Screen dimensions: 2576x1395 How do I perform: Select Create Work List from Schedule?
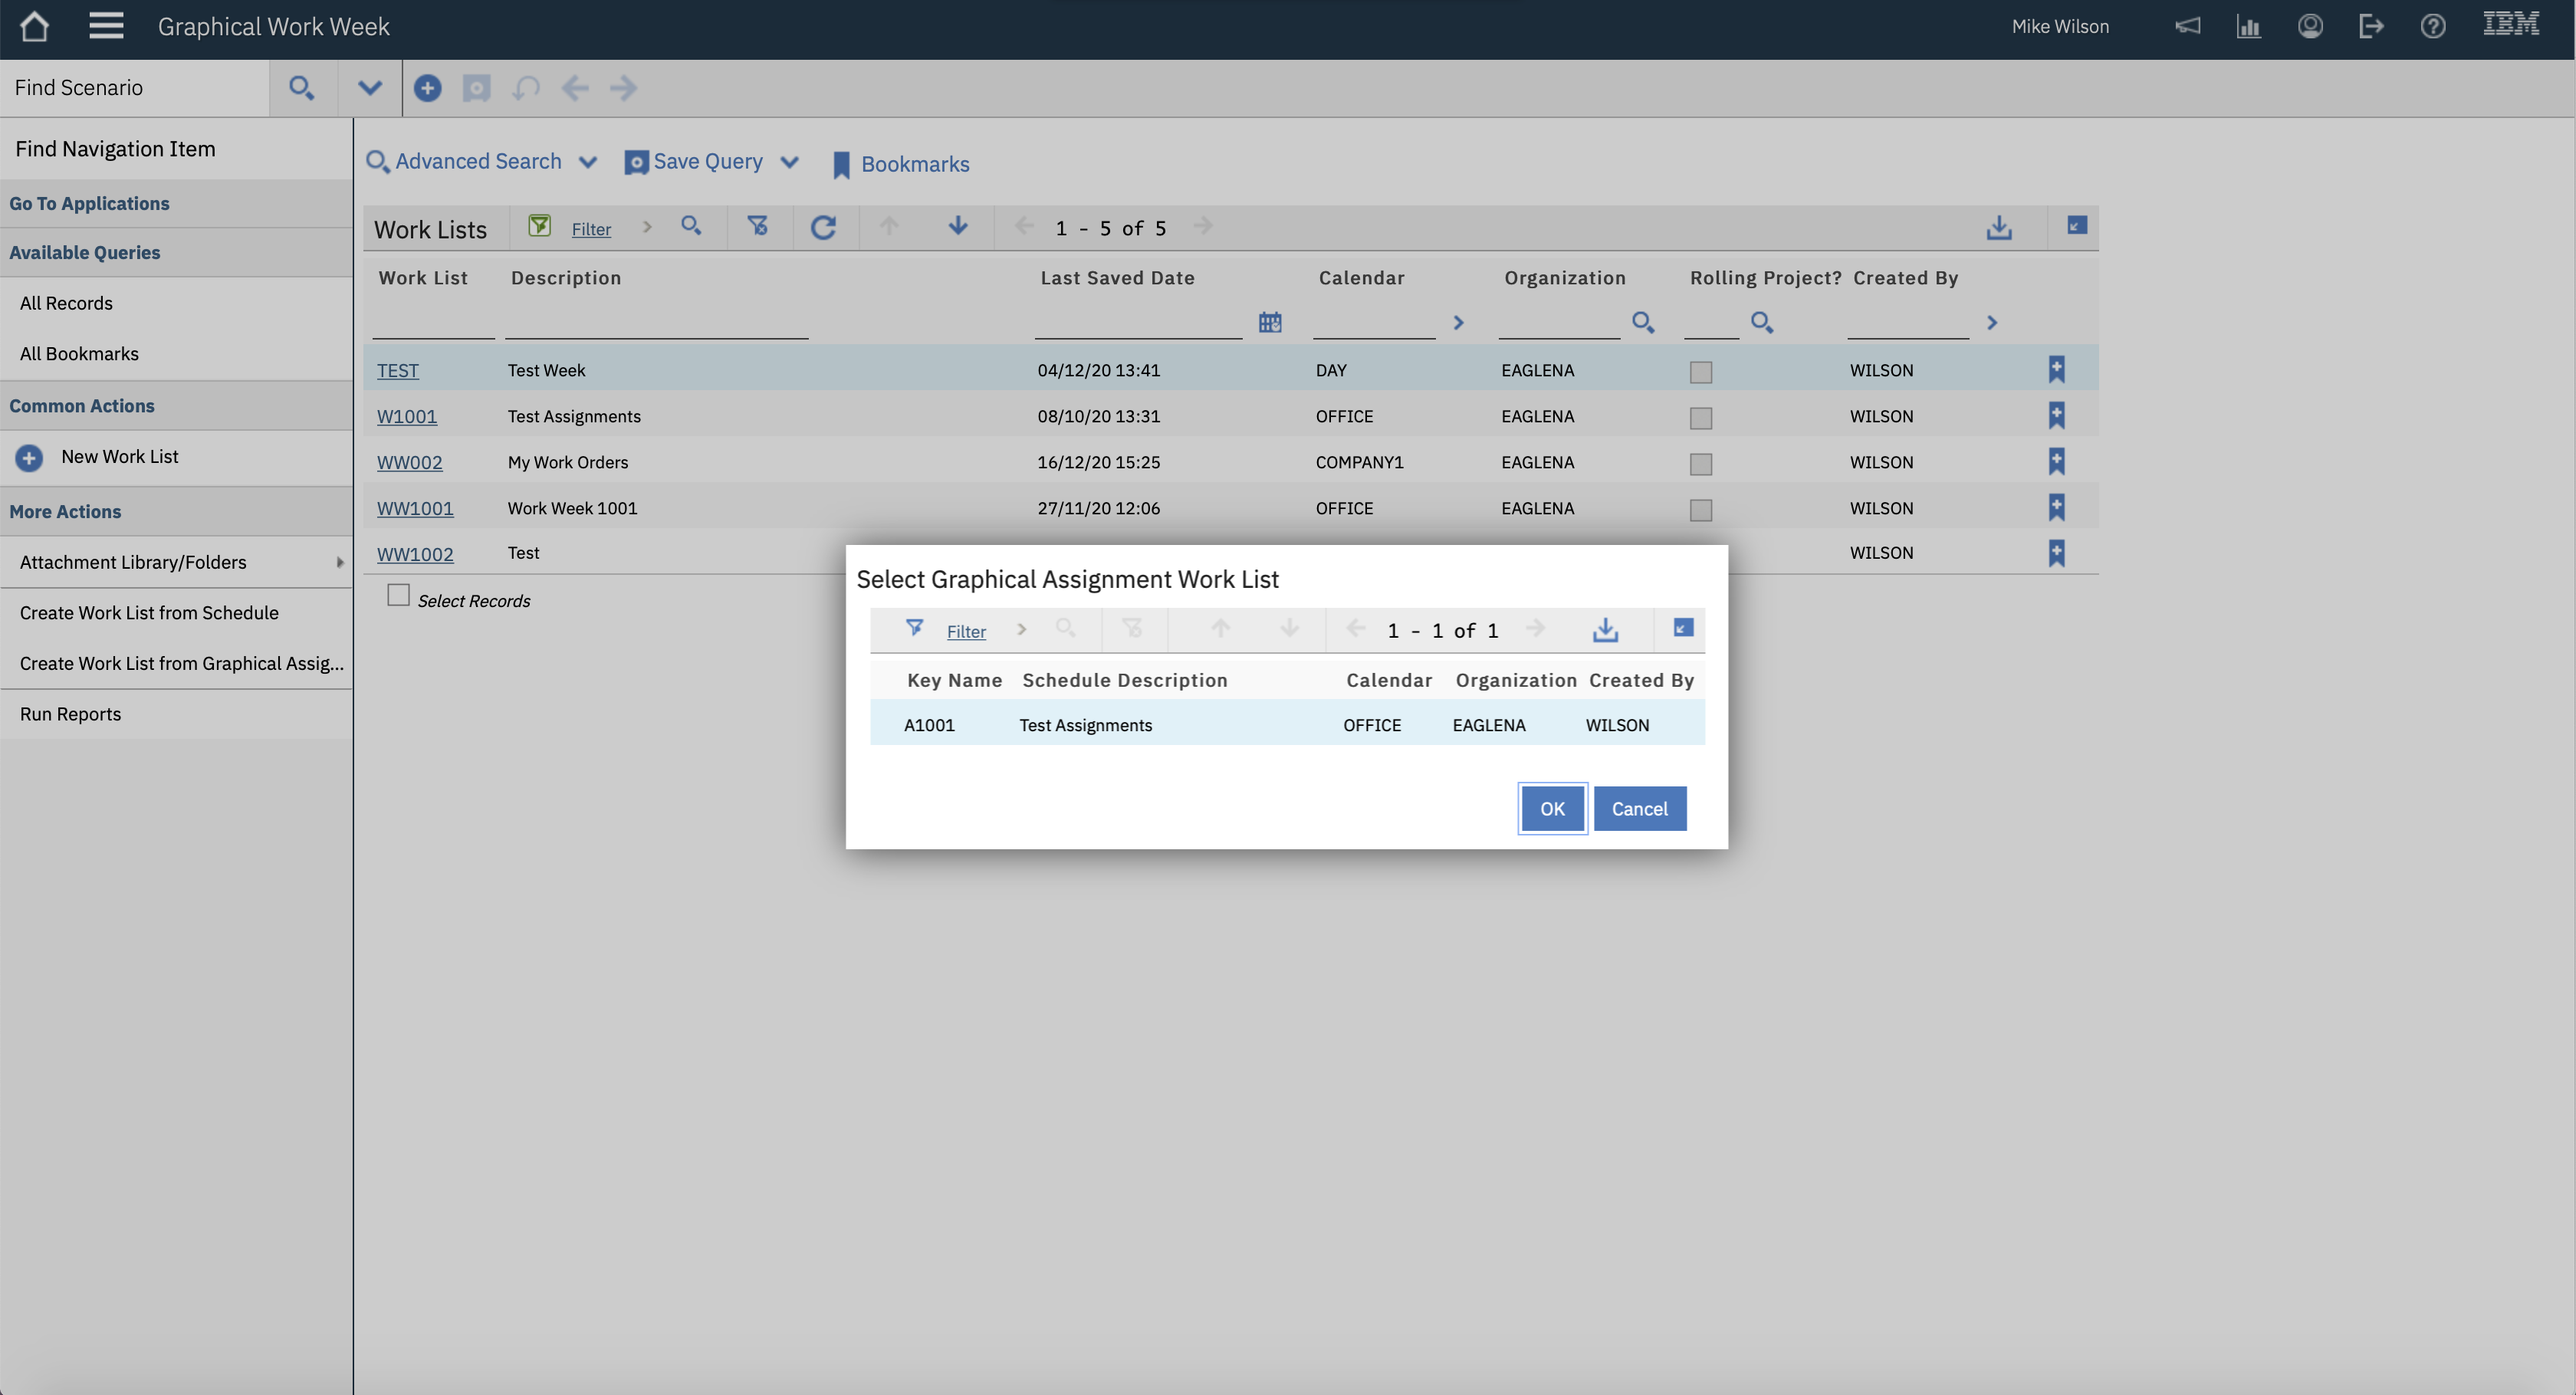coord(149,613)
